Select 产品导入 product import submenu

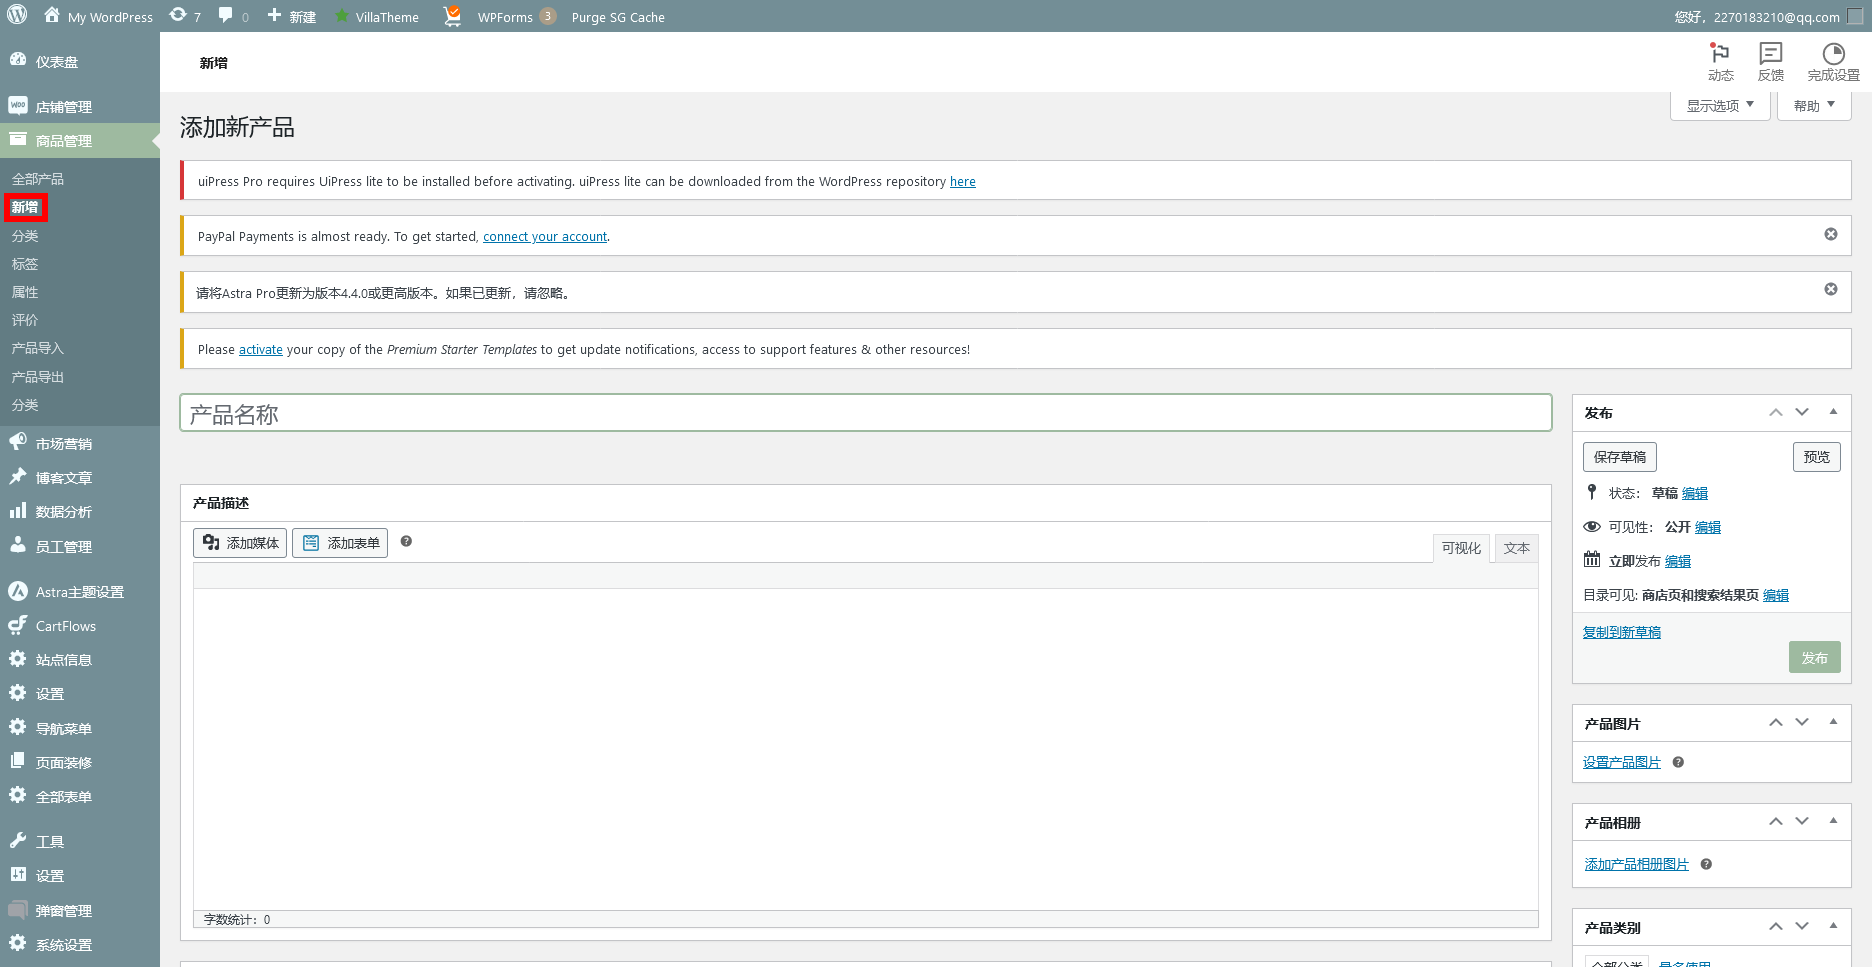38,348
